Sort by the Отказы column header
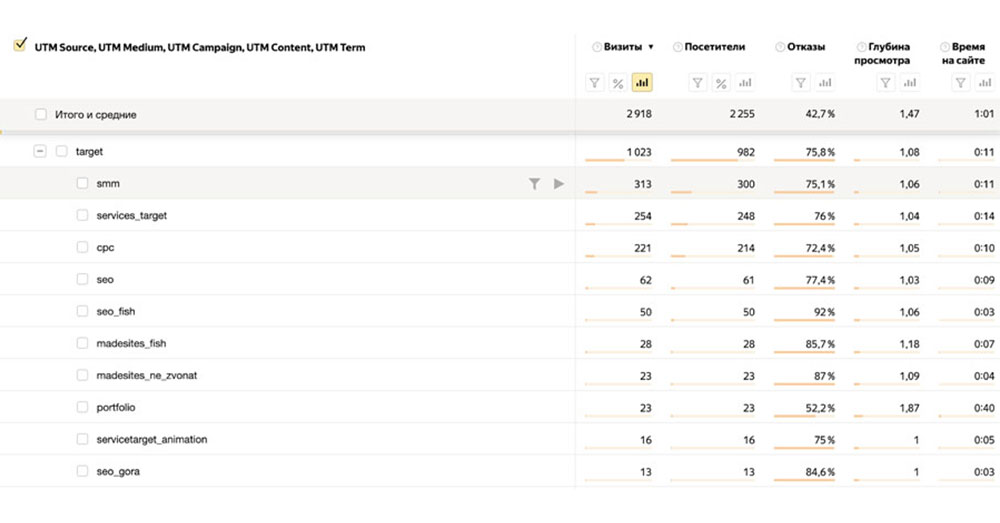Screen dimensions: 1000x523 tap(806, 47)
